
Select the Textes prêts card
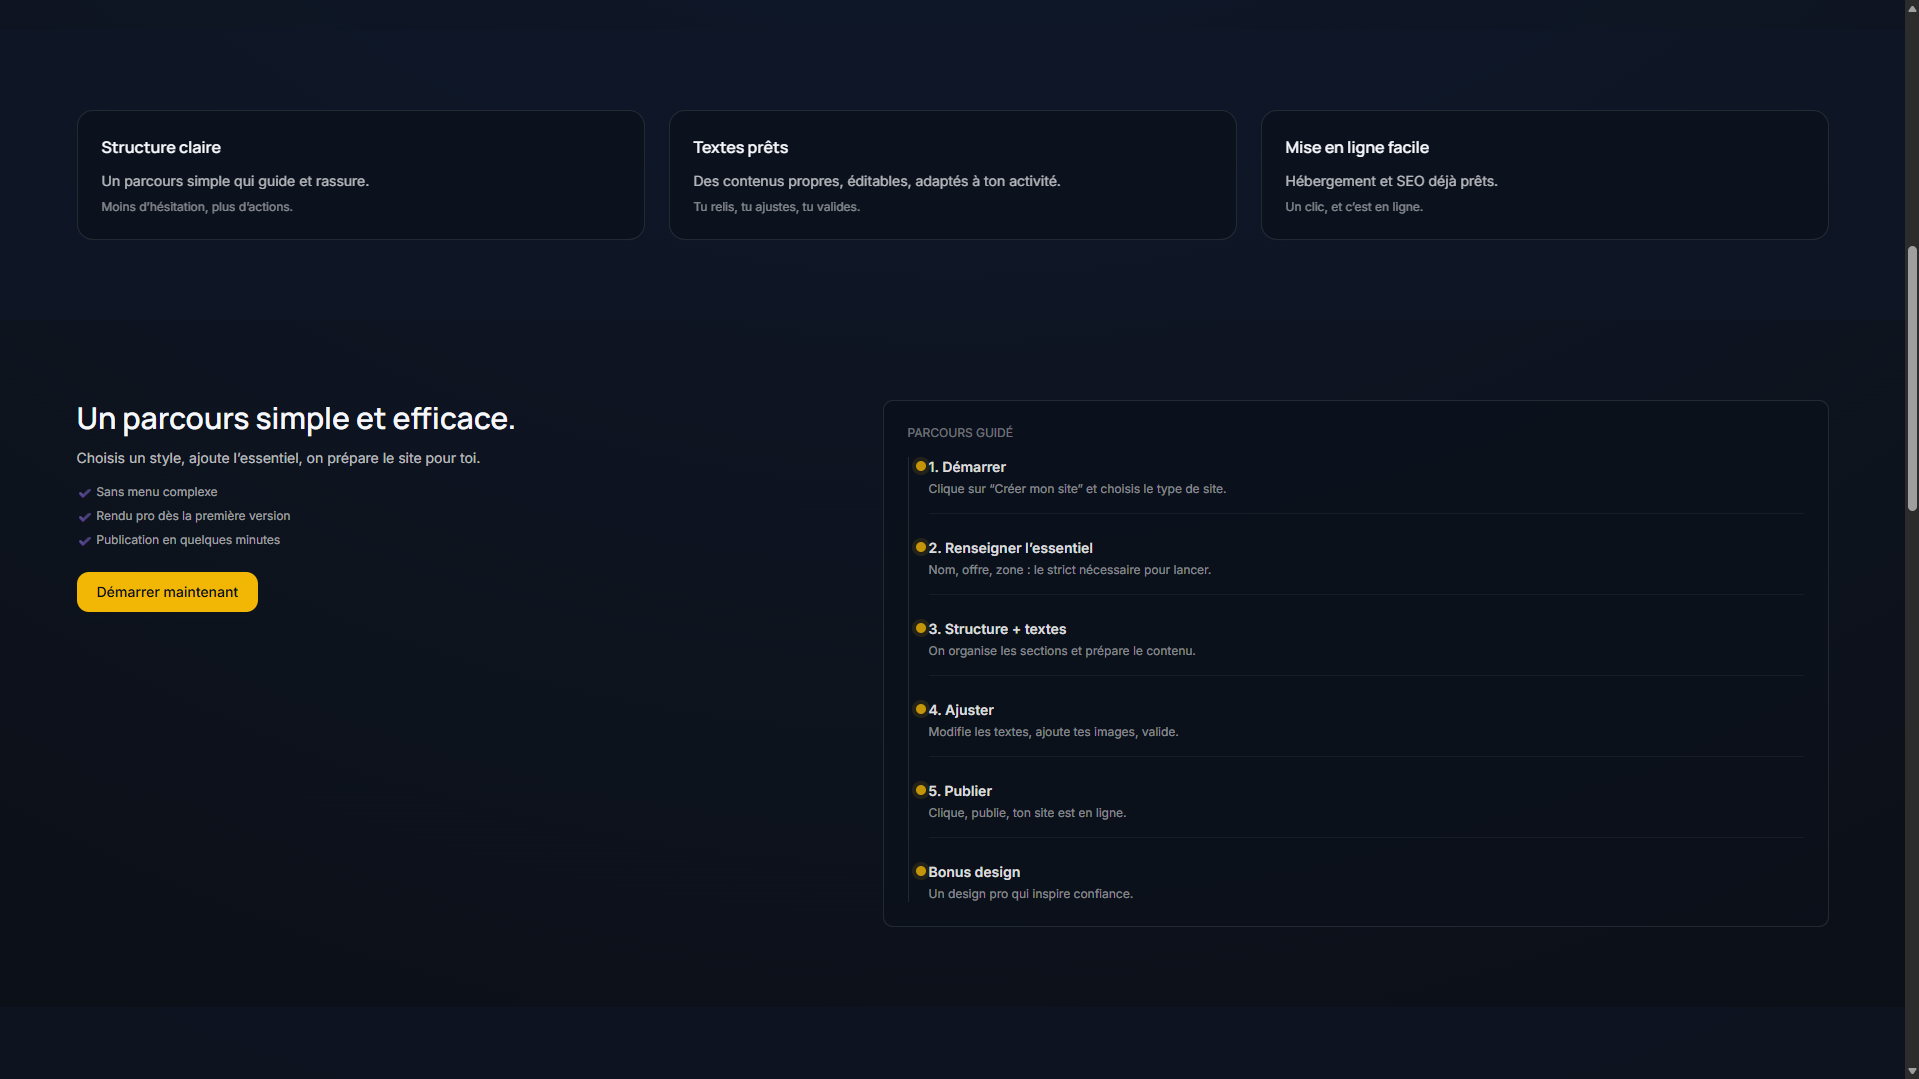pos(952,175)
